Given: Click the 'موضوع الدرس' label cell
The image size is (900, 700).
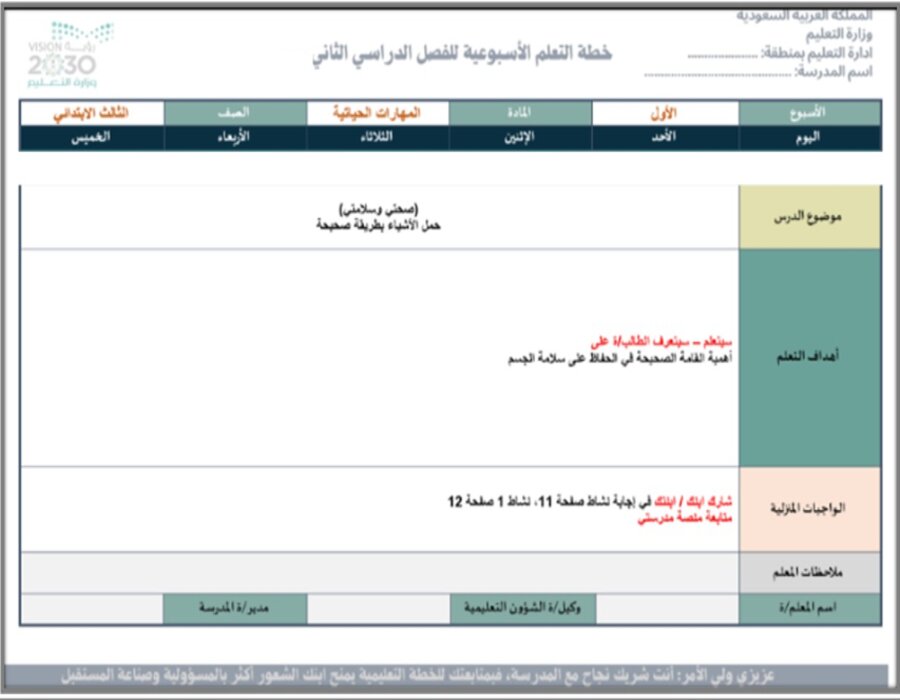Looking at the screenshot, I should (x=810, y=217).
